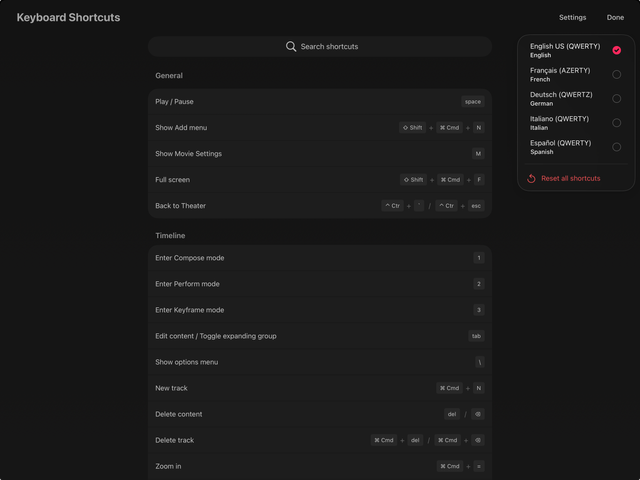Screen dimensions: 640x480
Task: Choose the Deutsch (QWERTZ) layout
Action: [575, 99]
